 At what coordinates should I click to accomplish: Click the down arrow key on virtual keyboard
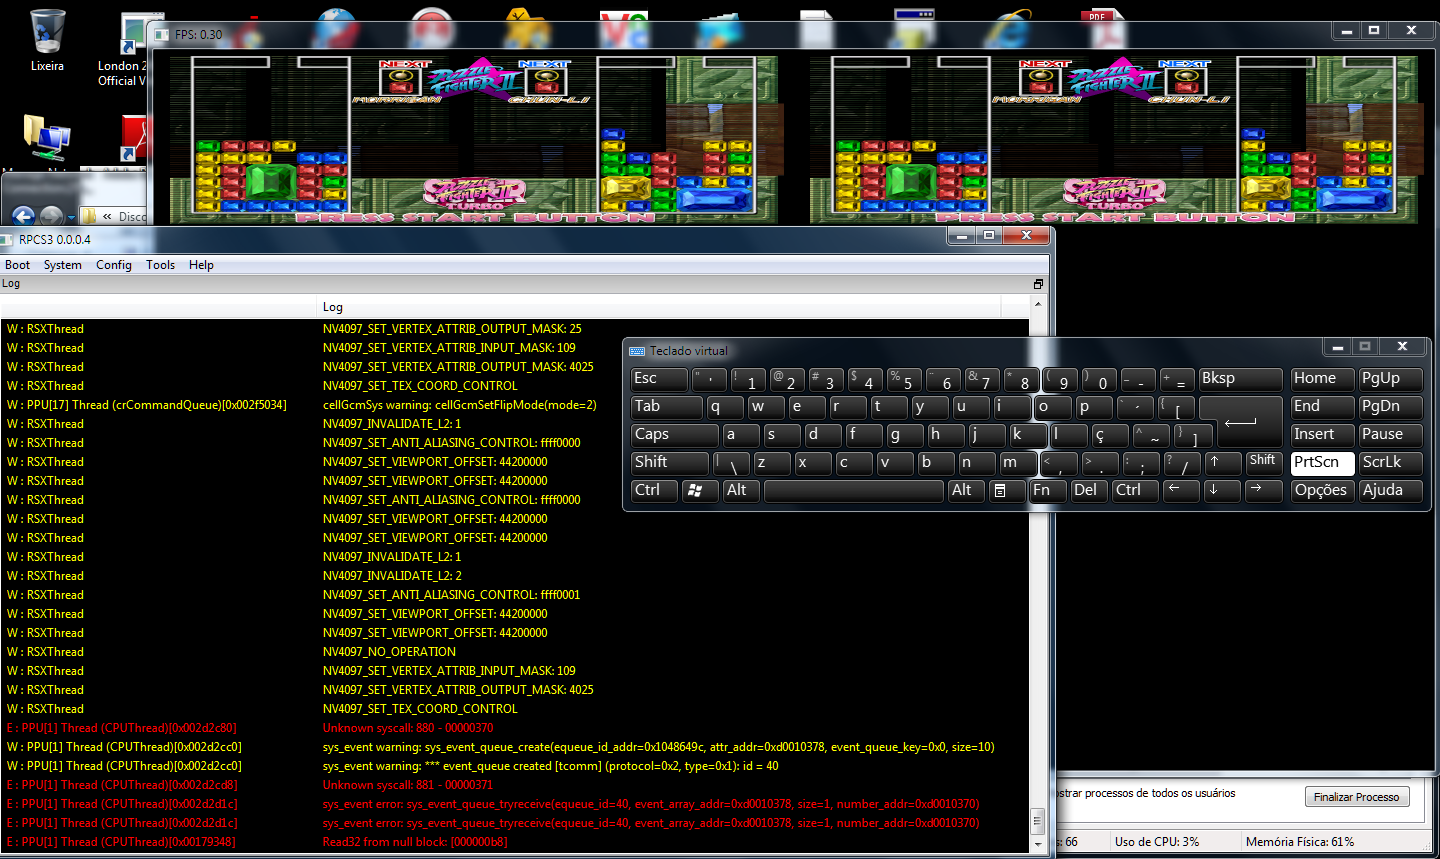click(x=1222, y=491)
